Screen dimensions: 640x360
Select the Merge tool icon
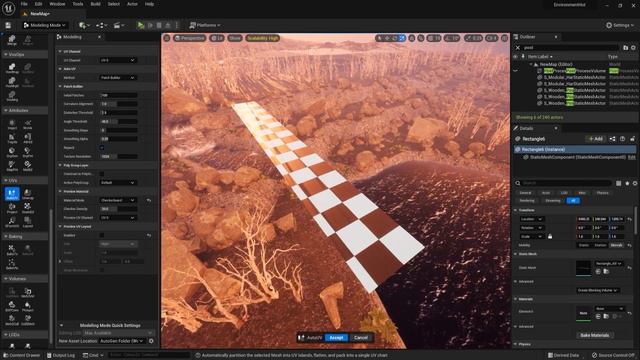pos(12,40)
